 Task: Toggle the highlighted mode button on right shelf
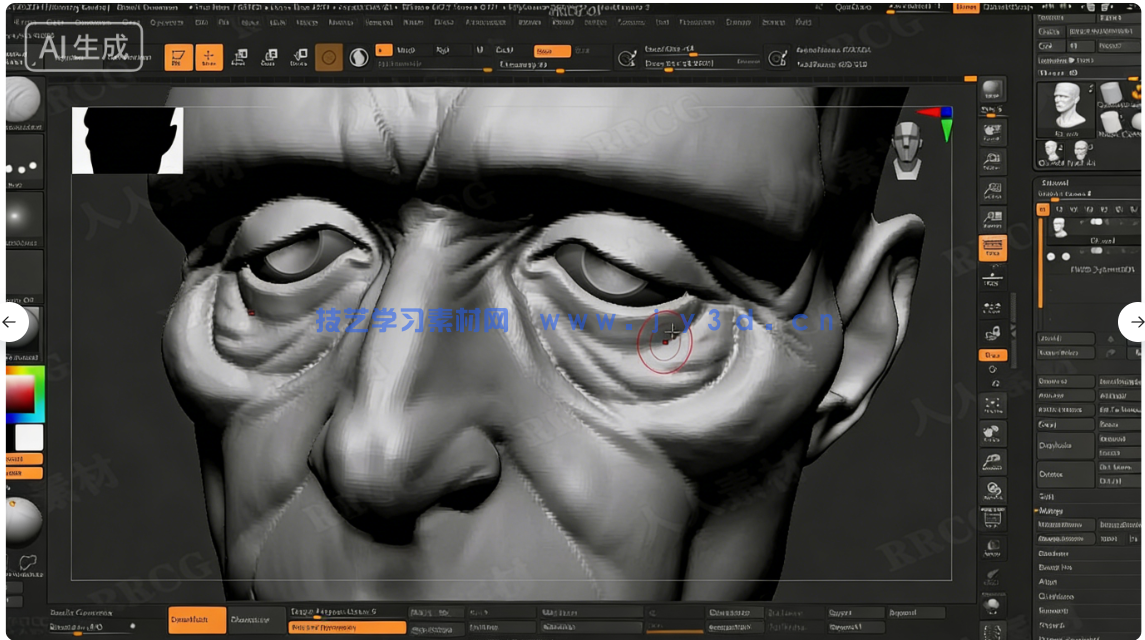click(x=993, y=355)
